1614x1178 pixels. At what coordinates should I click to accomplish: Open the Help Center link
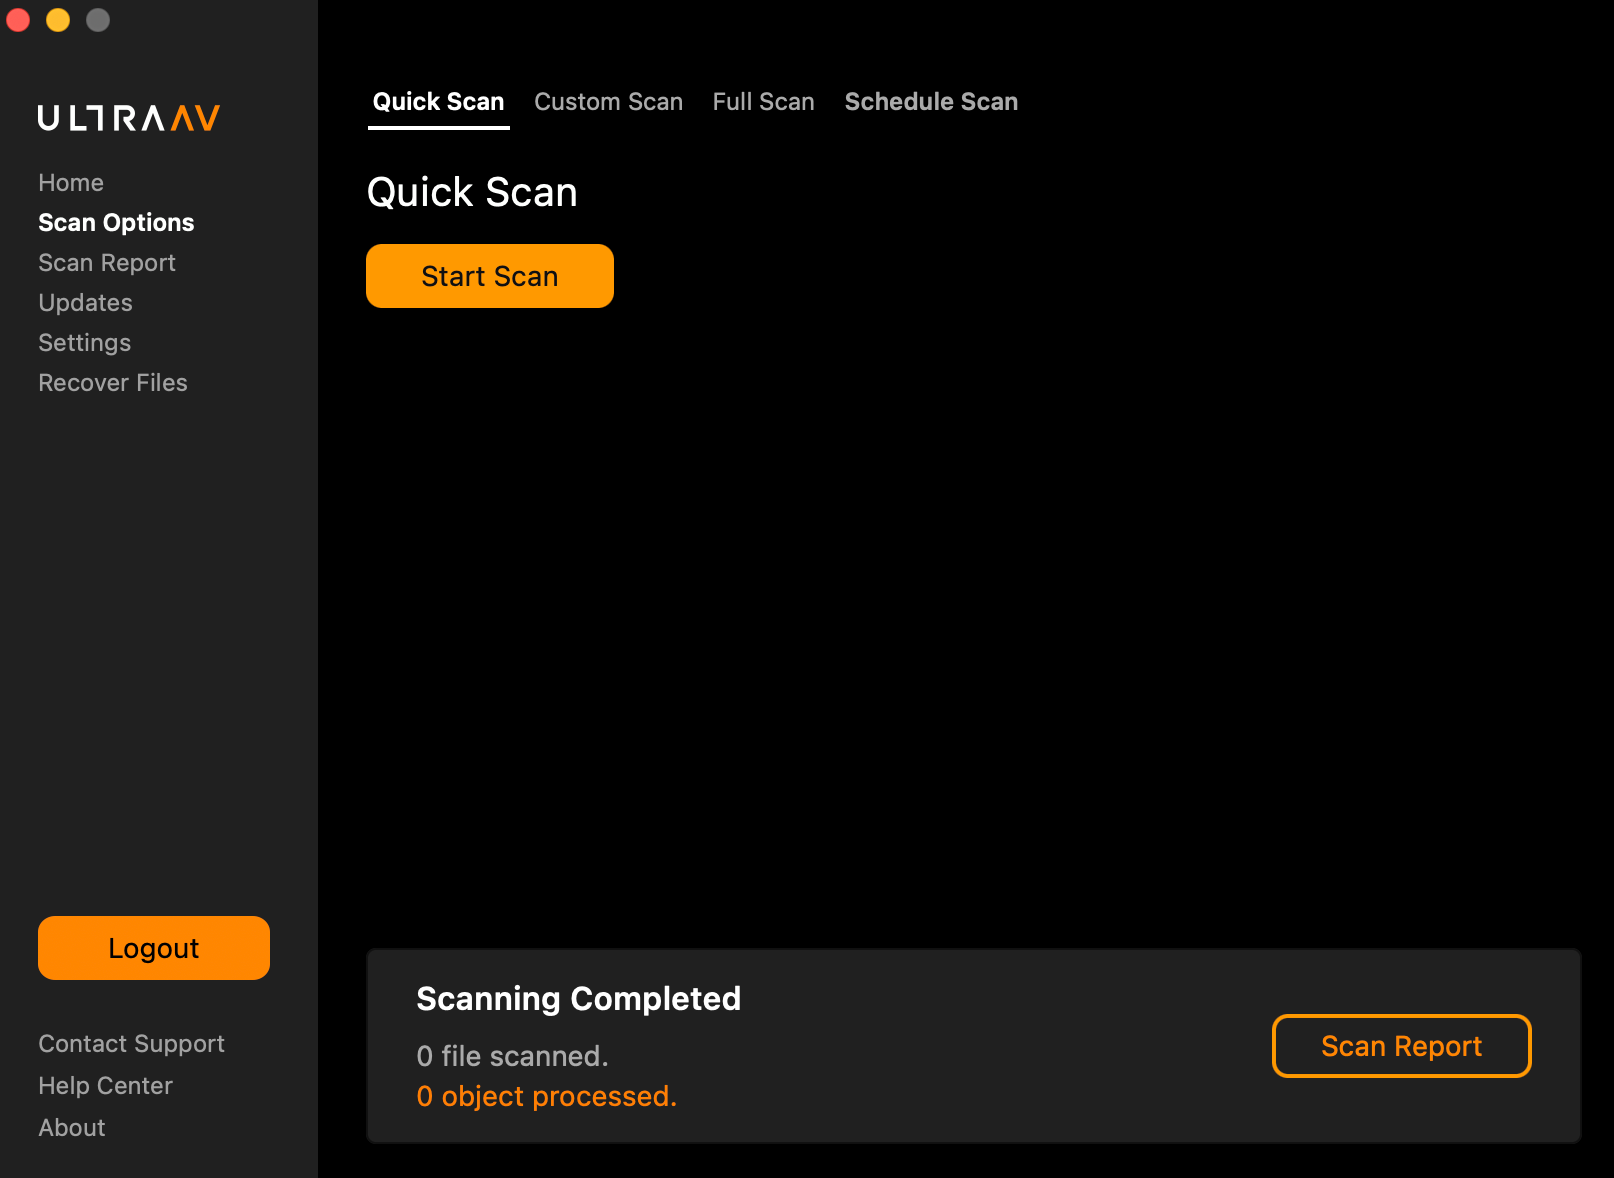(x=105, y=1086)
